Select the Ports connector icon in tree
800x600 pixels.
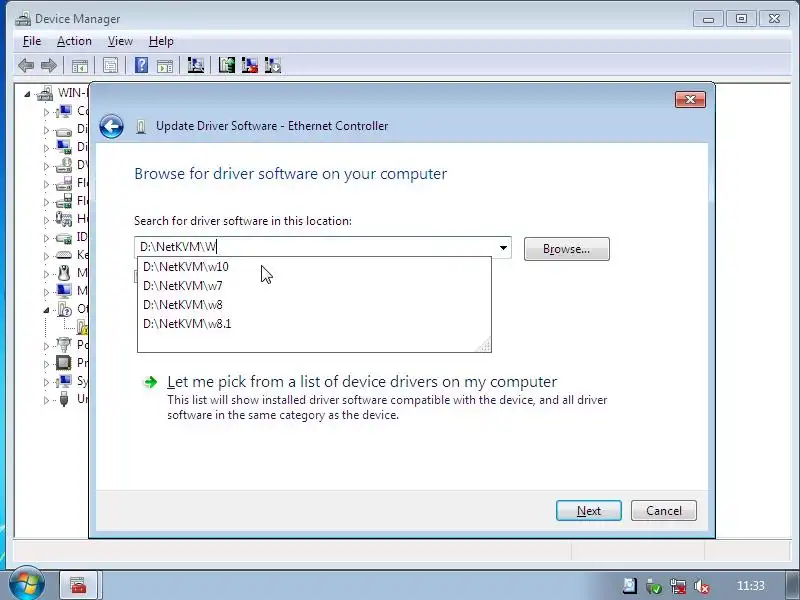click(x=64, y=345)
